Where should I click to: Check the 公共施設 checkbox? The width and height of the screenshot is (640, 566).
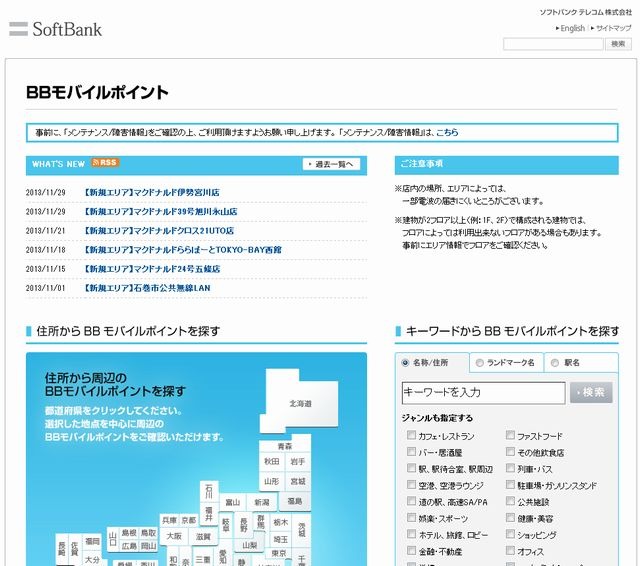[510, 501]
